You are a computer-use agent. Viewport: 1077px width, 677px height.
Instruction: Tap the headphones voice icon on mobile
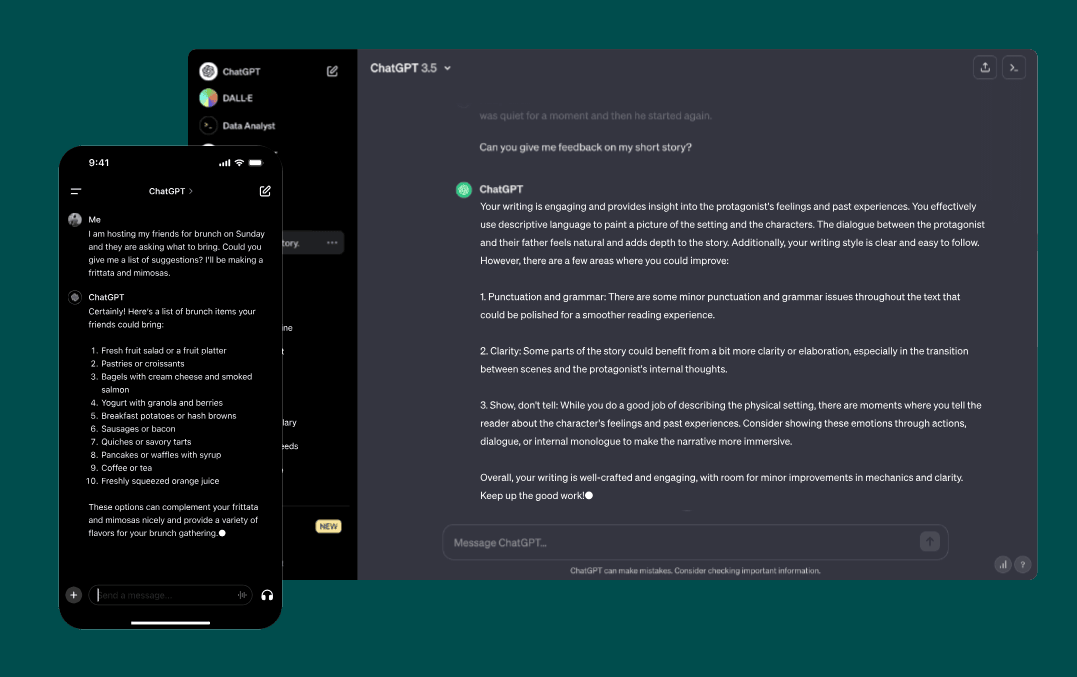pyautogui.click(x=267, y=595)
